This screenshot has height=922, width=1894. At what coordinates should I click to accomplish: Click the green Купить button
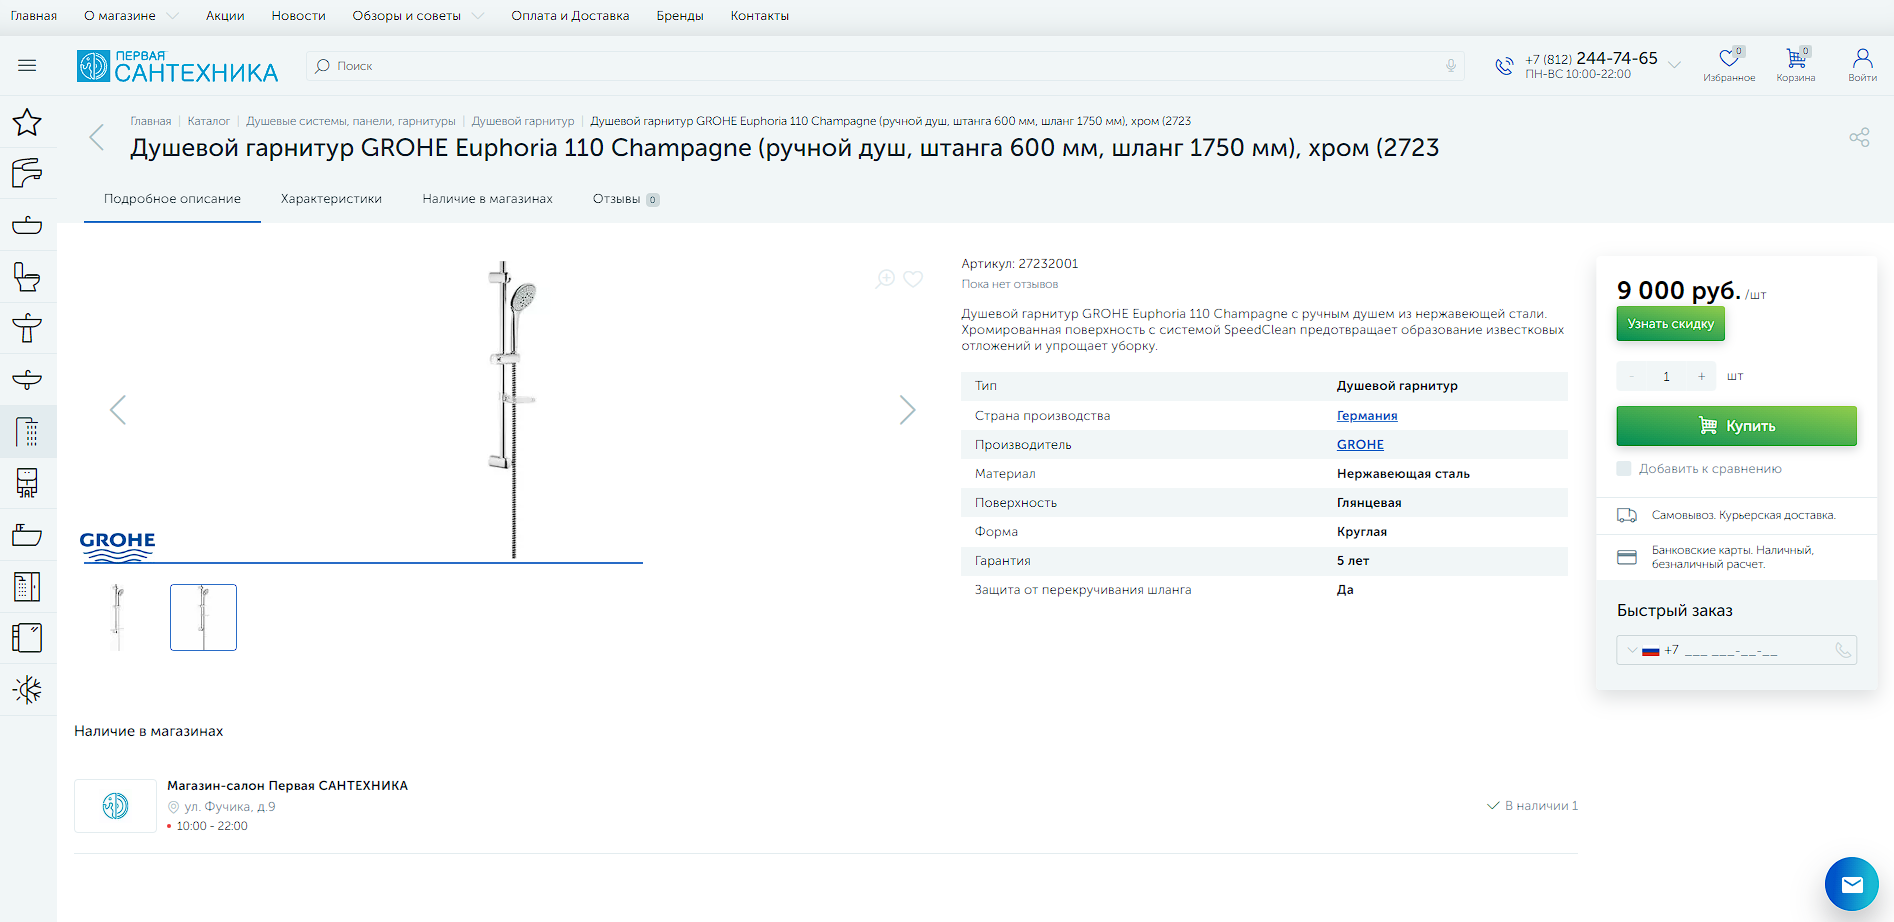[1736, 426]
